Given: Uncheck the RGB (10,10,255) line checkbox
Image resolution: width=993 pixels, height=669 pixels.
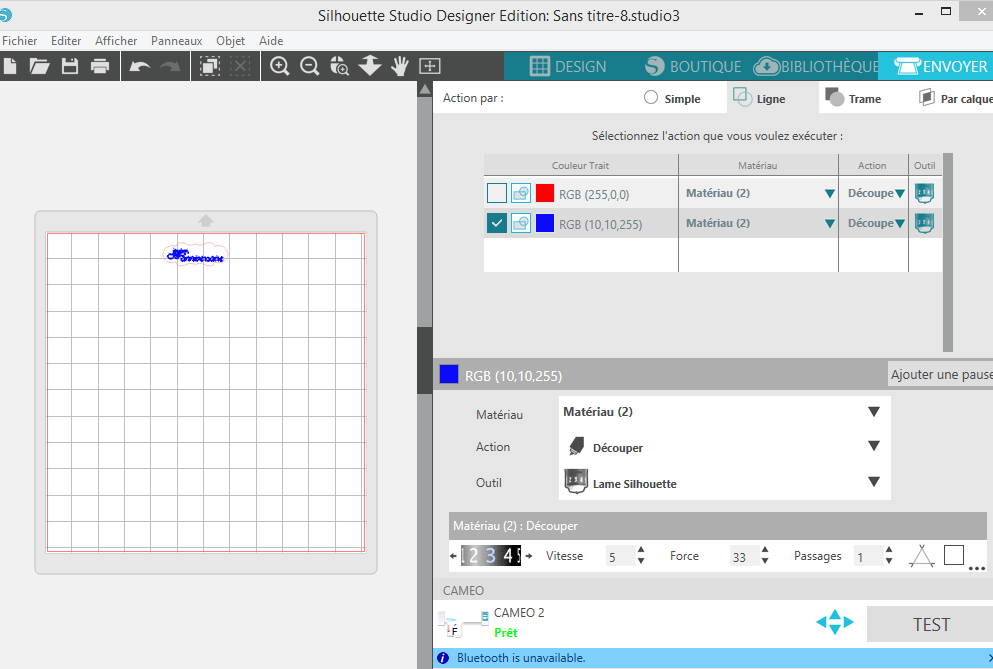Looking at the screenshot, I should 496,223.
